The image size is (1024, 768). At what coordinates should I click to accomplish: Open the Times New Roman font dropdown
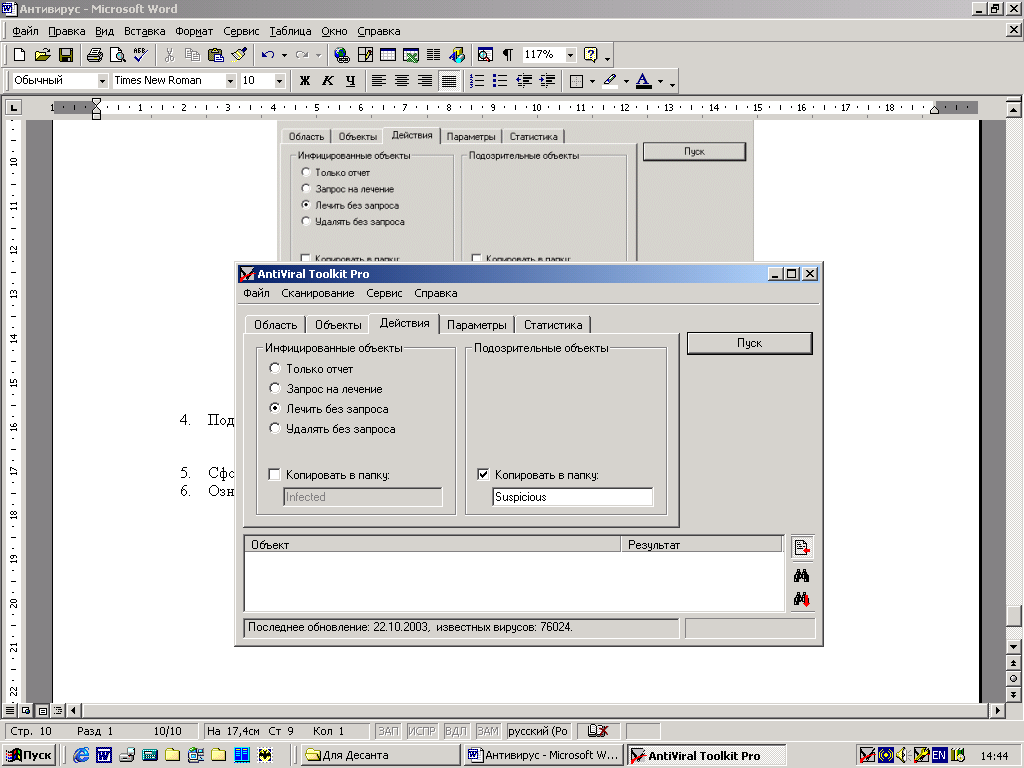coord(231,81)
